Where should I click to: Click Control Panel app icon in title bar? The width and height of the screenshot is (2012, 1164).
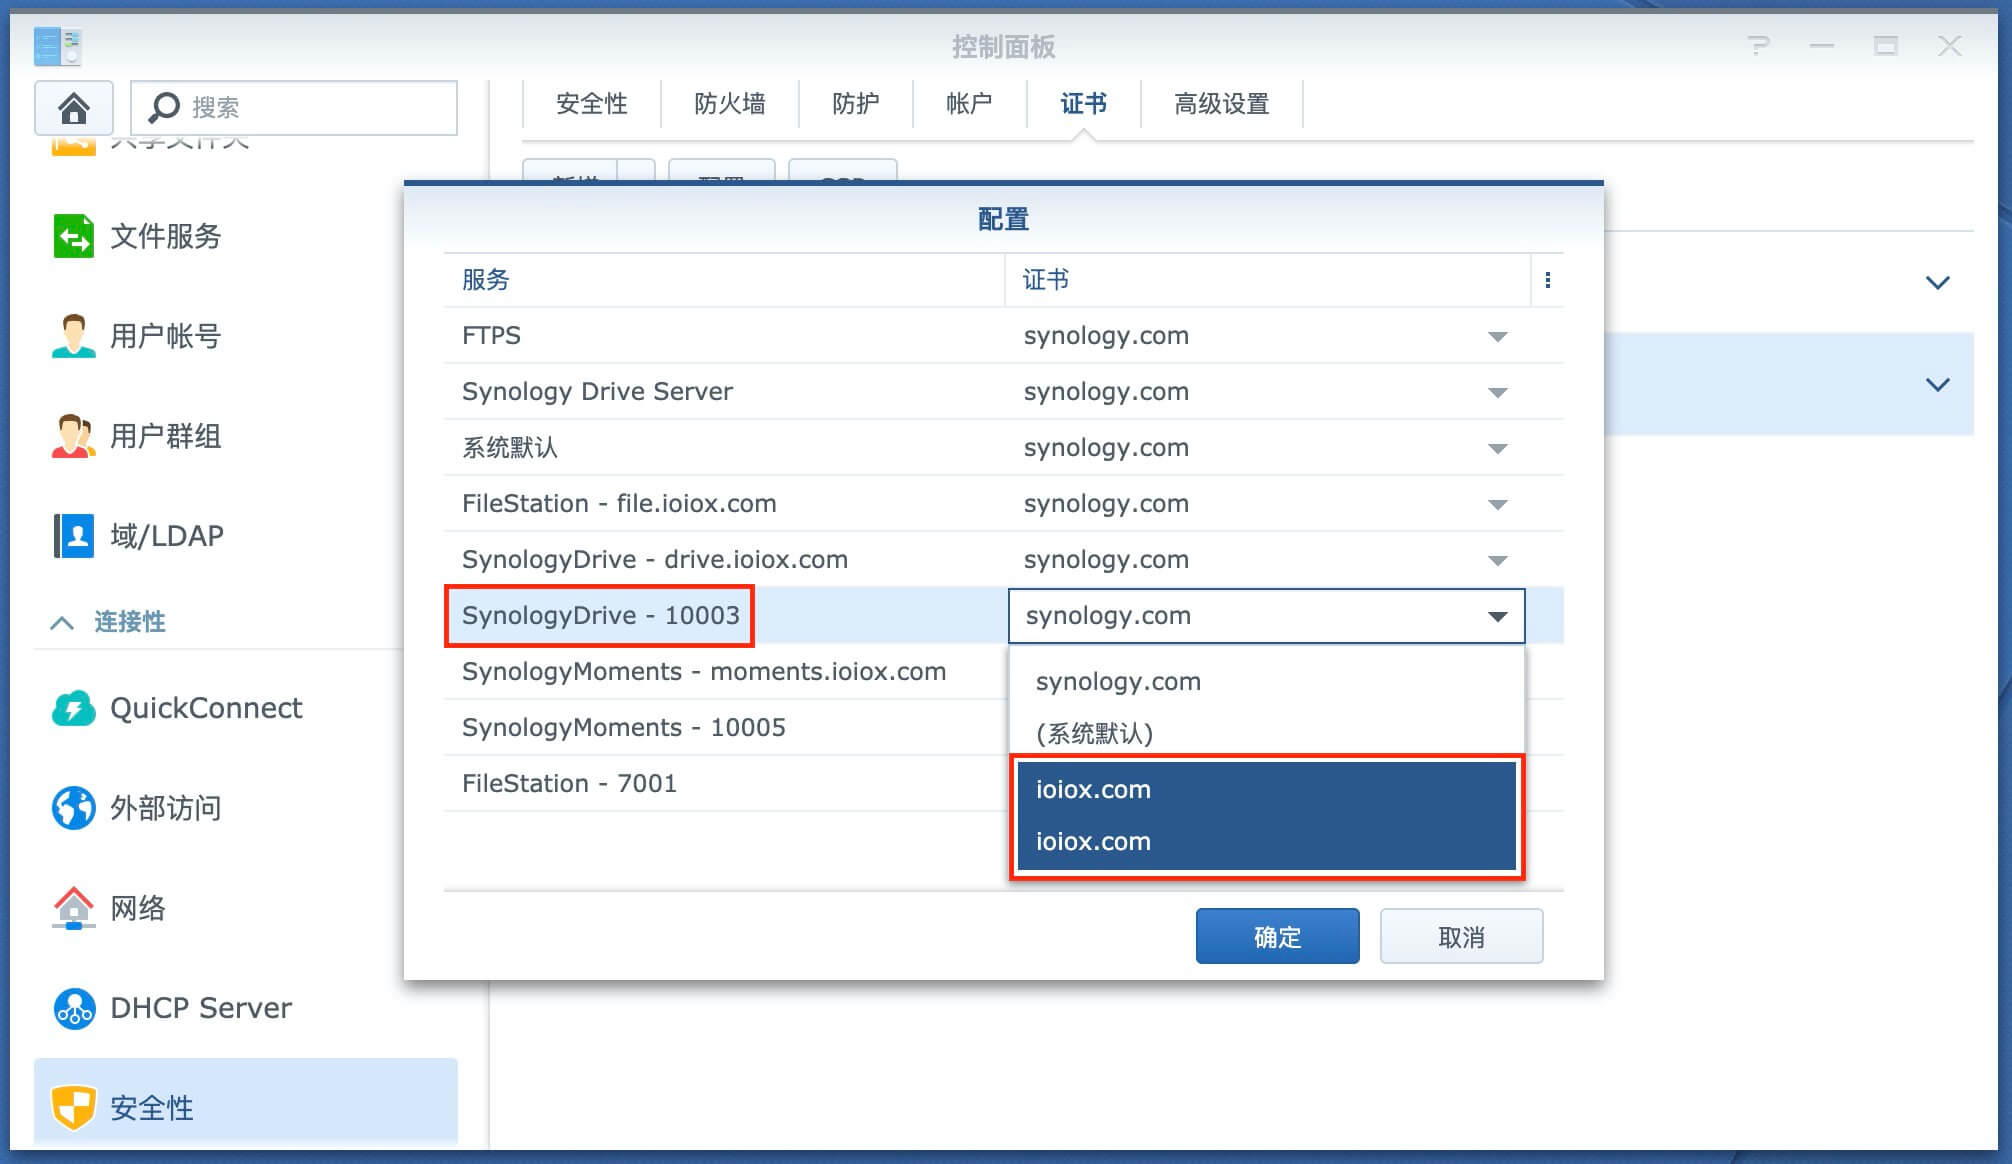coord(57,46)
